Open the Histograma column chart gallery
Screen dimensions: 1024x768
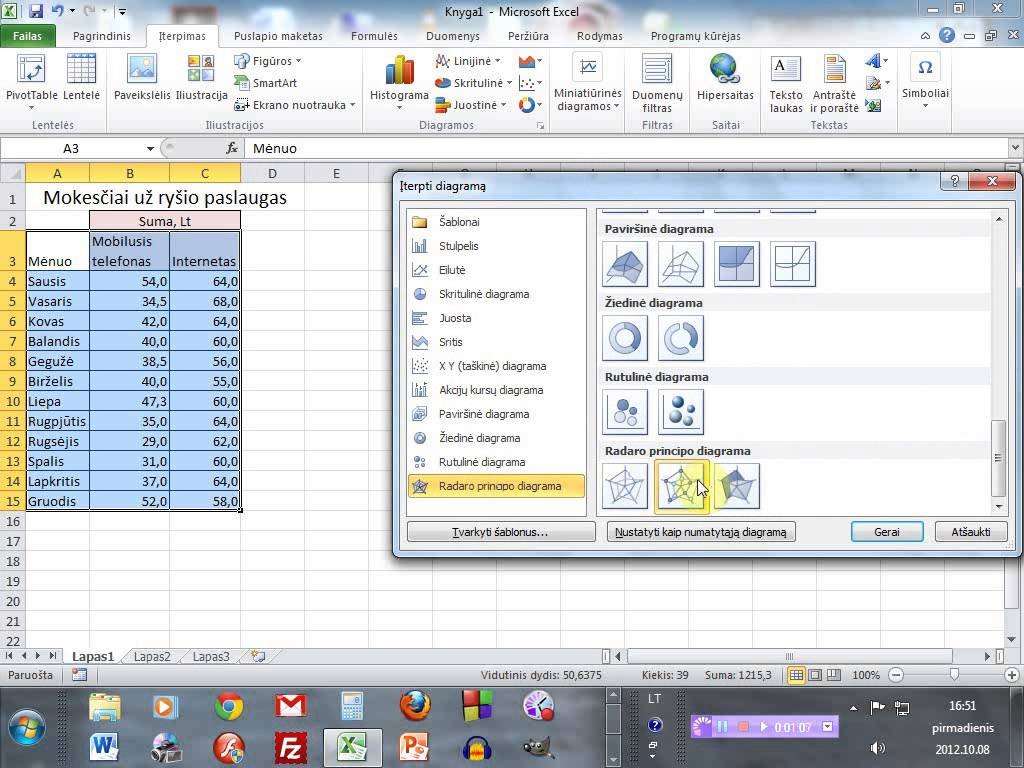[399, 81]
